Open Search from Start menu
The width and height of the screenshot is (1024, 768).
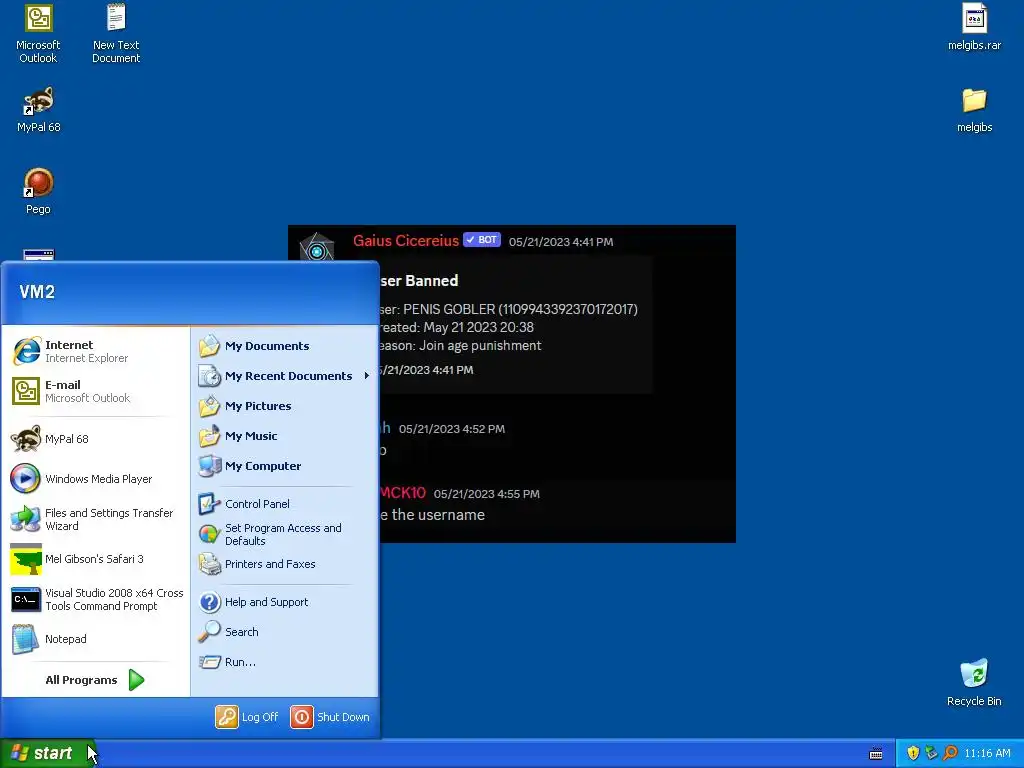[285, 632]
